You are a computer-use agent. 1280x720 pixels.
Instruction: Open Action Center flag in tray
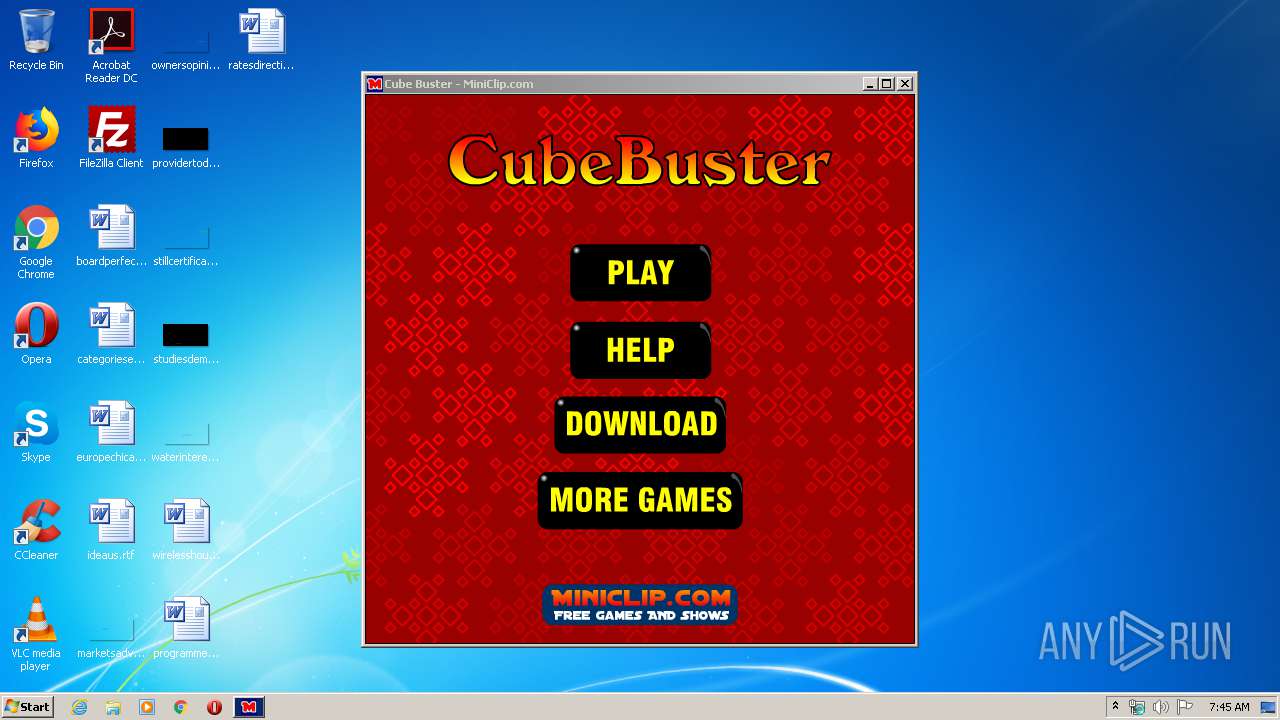(1185, 707)
